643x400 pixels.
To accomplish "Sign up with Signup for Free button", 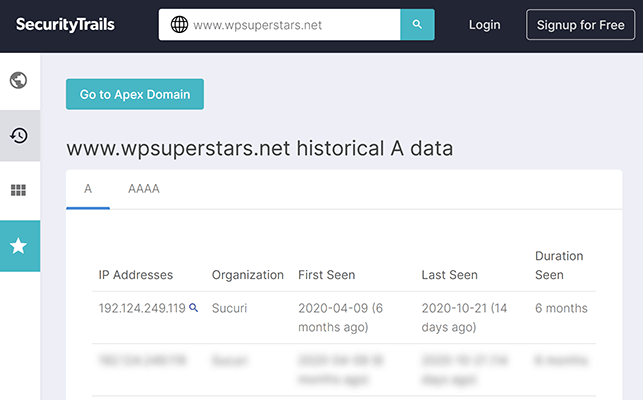I will [580, 25].
